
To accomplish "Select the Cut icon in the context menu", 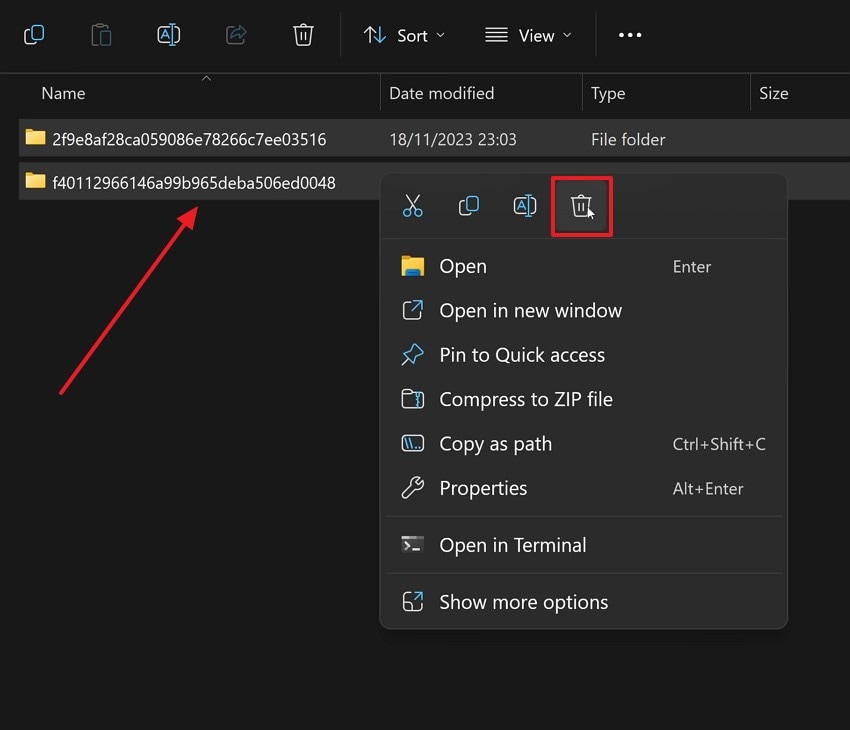I will [413, 206].
